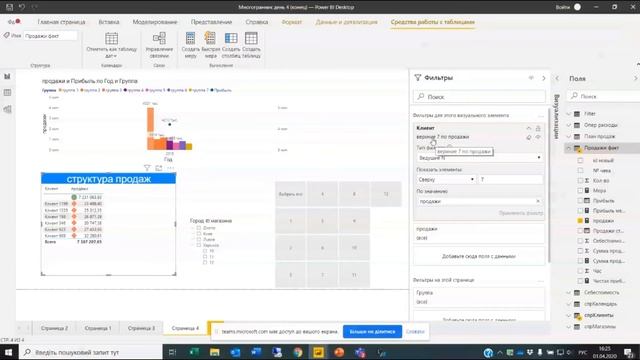Viewport: 640px width, 360px height.
Task: Open the 'Формат' ribbon tab
Action: point(292,22)
